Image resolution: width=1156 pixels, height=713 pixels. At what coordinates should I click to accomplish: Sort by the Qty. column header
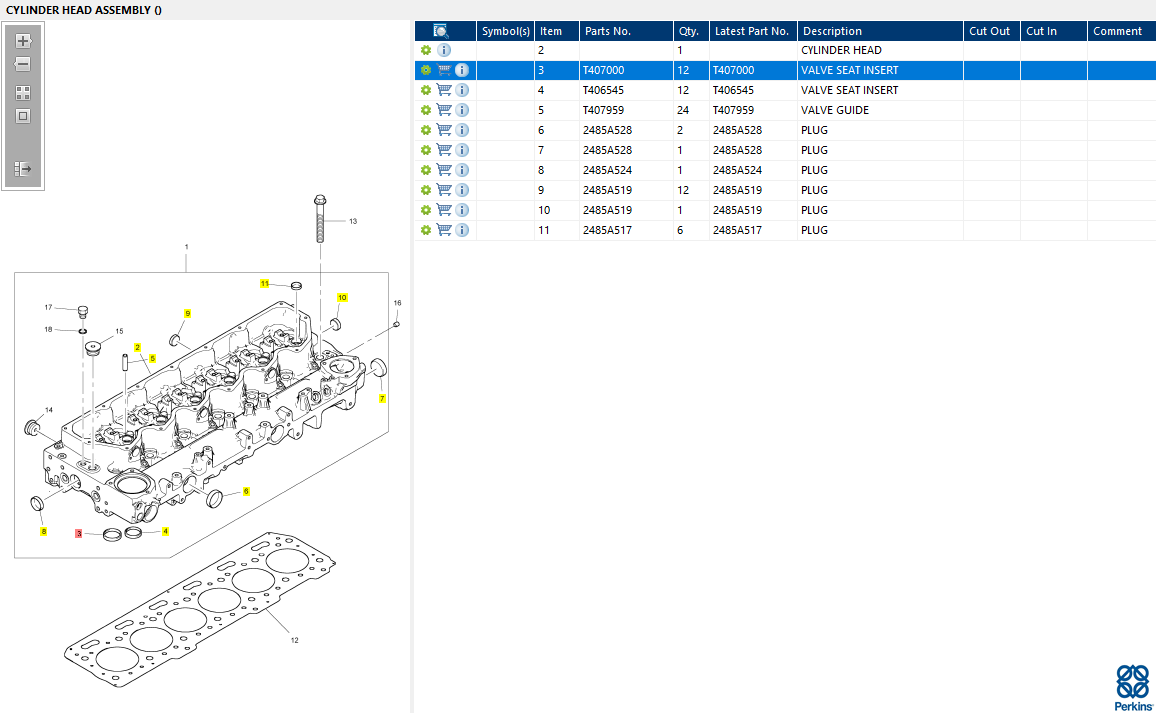click(691, 31)
